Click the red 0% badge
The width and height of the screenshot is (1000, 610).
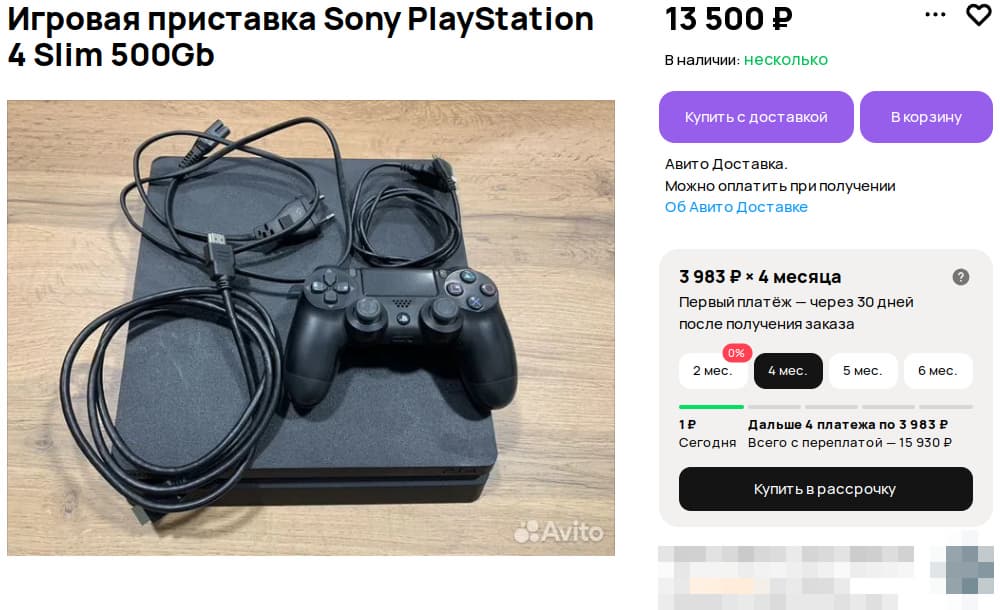(x=736, y=353)
